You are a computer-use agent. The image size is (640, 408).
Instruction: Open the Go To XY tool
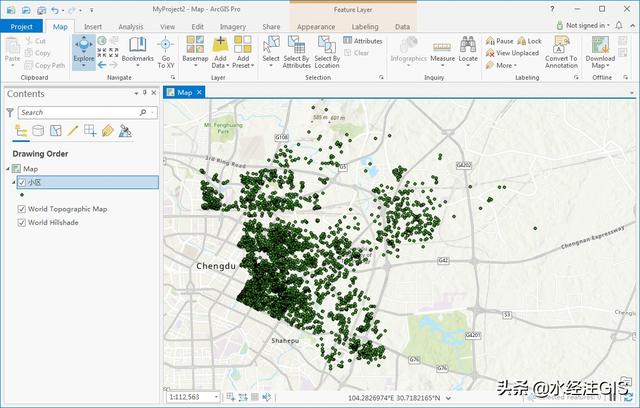pyautogui.click(x=166, y=52)
